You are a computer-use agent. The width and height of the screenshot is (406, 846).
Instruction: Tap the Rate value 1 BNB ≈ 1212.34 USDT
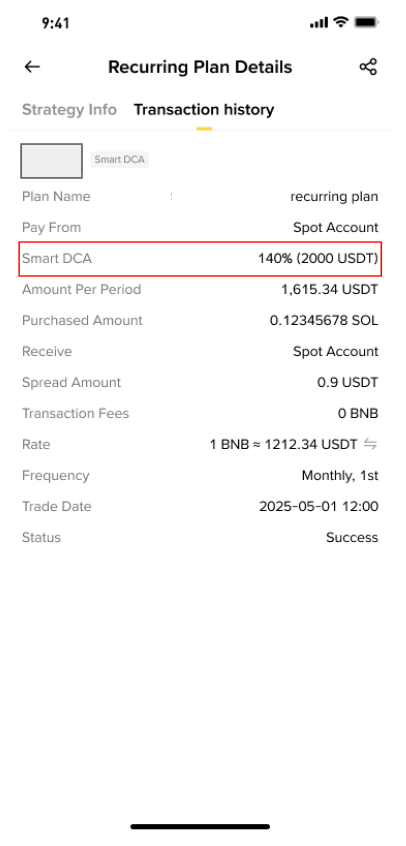[283, 445]
